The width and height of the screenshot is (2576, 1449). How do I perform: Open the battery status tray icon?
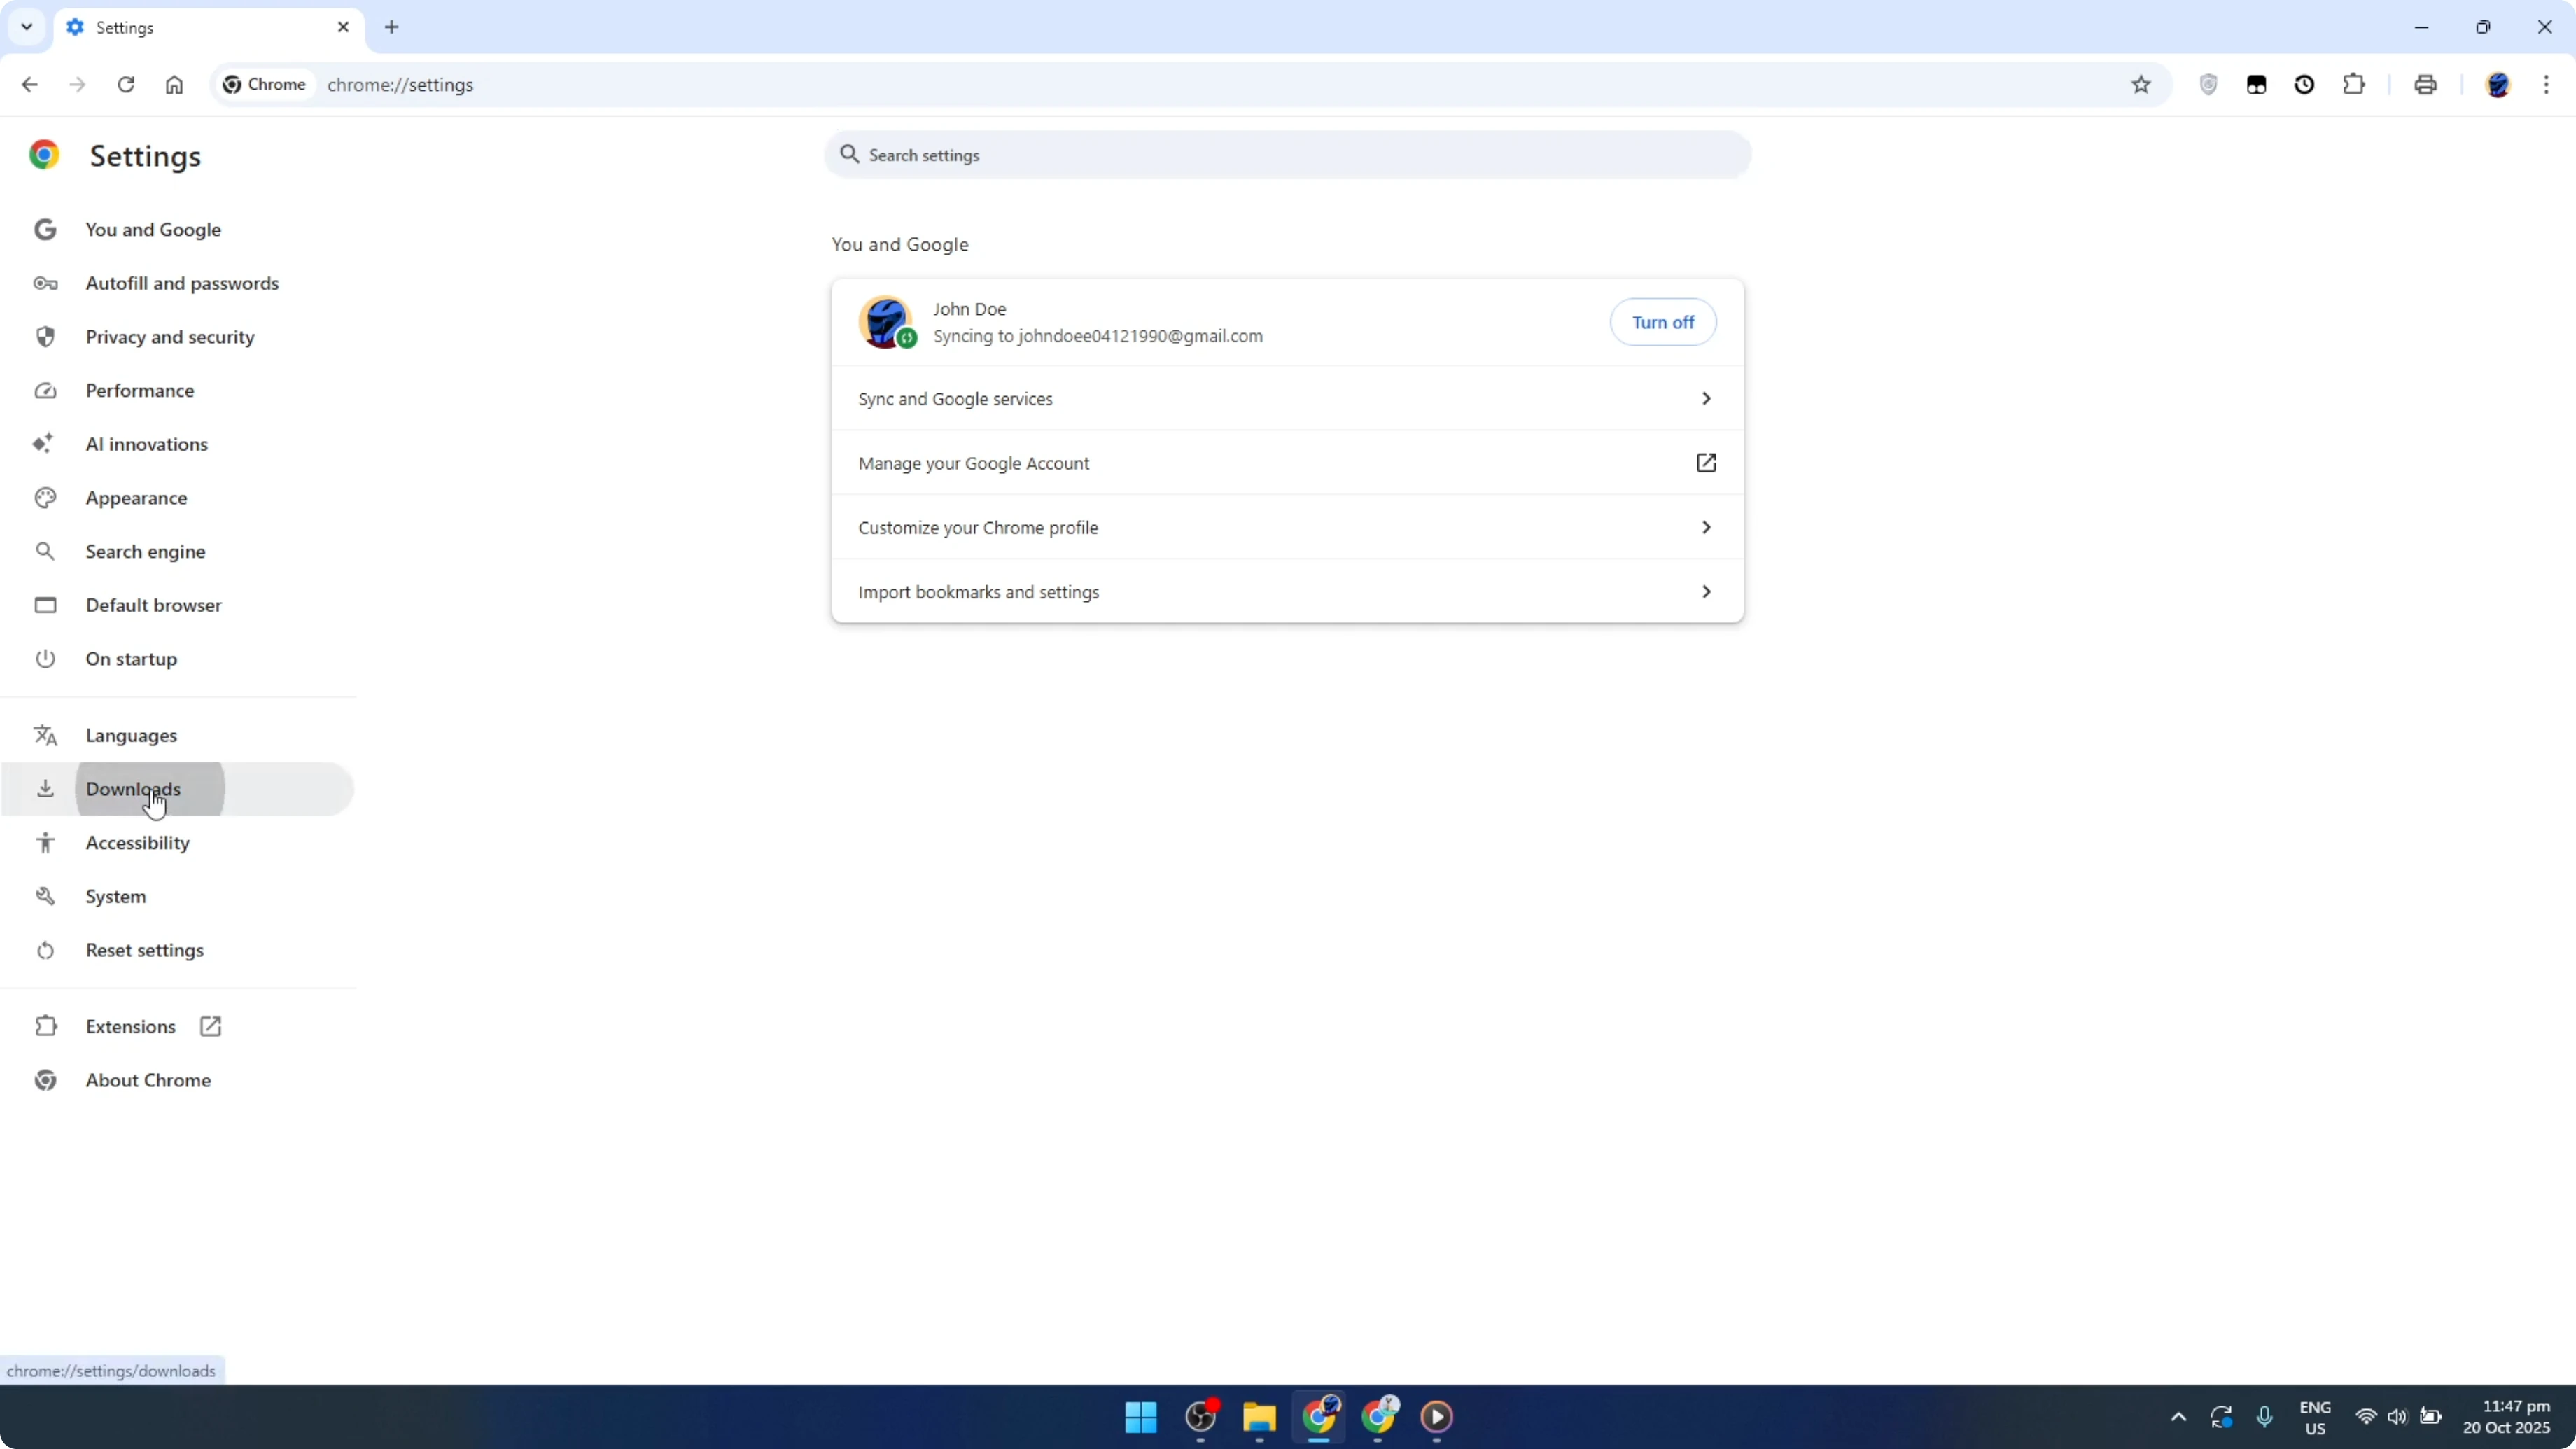(2431, 1417)
